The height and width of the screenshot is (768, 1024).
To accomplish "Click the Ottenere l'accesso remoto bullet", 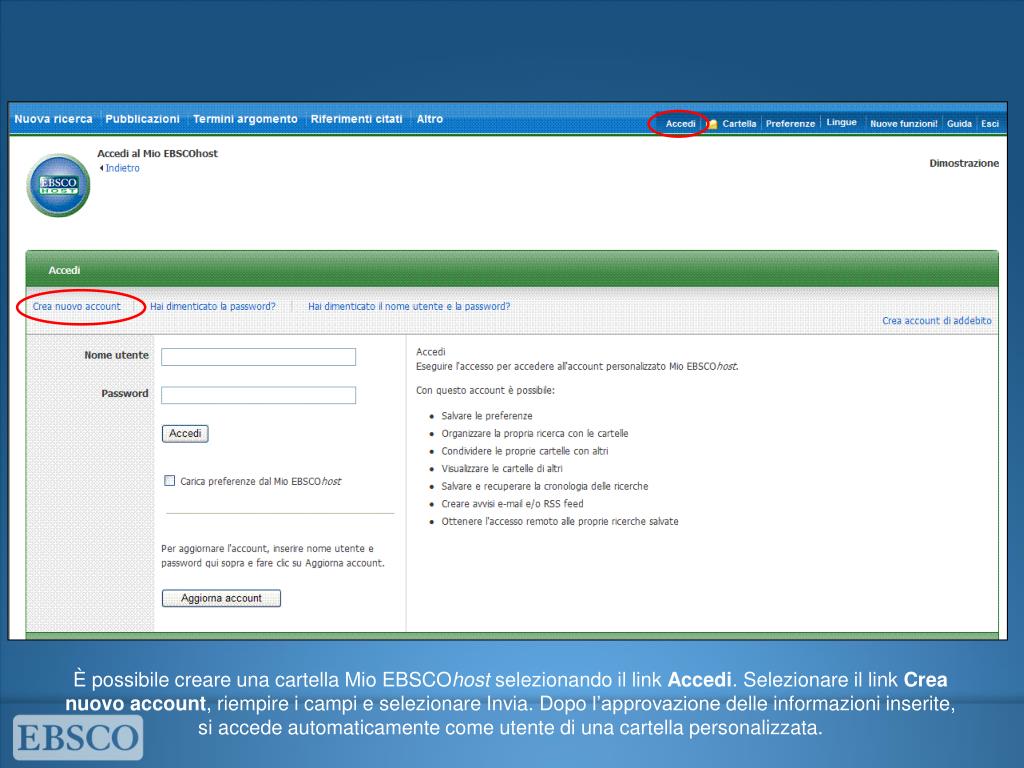I will click(x=560, y=522).
